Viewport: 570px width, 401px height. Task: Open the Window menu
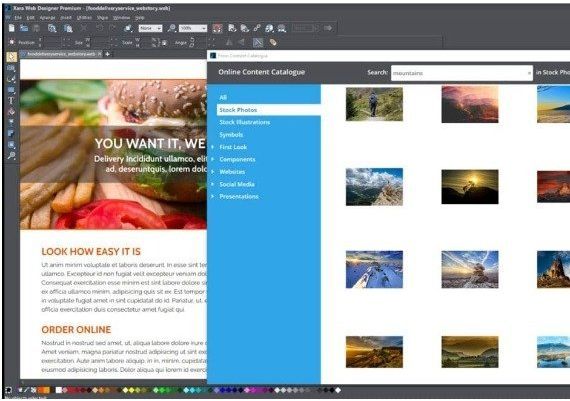(121, 17)
